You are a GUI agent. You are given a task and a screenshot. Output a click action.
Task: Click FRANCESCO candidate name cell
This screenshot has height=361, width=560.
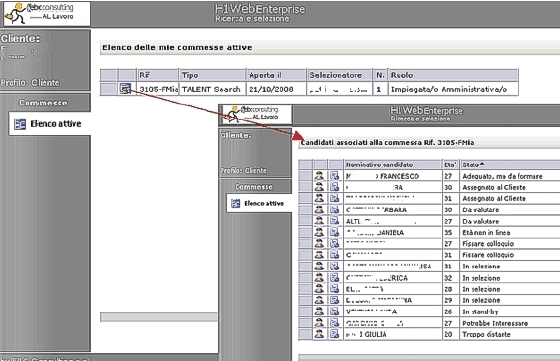click(x=393, y=176)
